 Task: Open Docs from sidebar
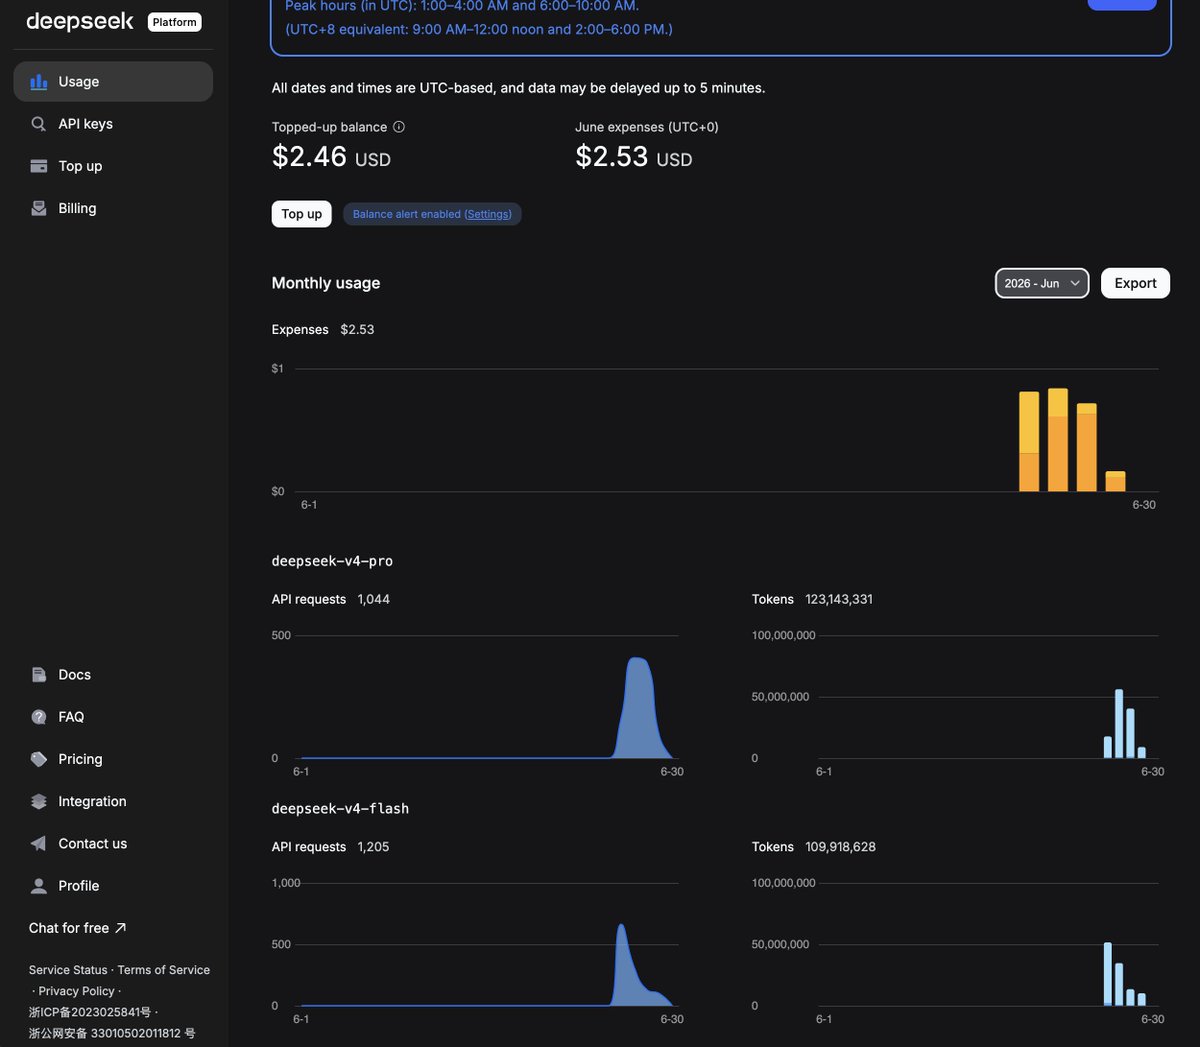tap(113, 675)
